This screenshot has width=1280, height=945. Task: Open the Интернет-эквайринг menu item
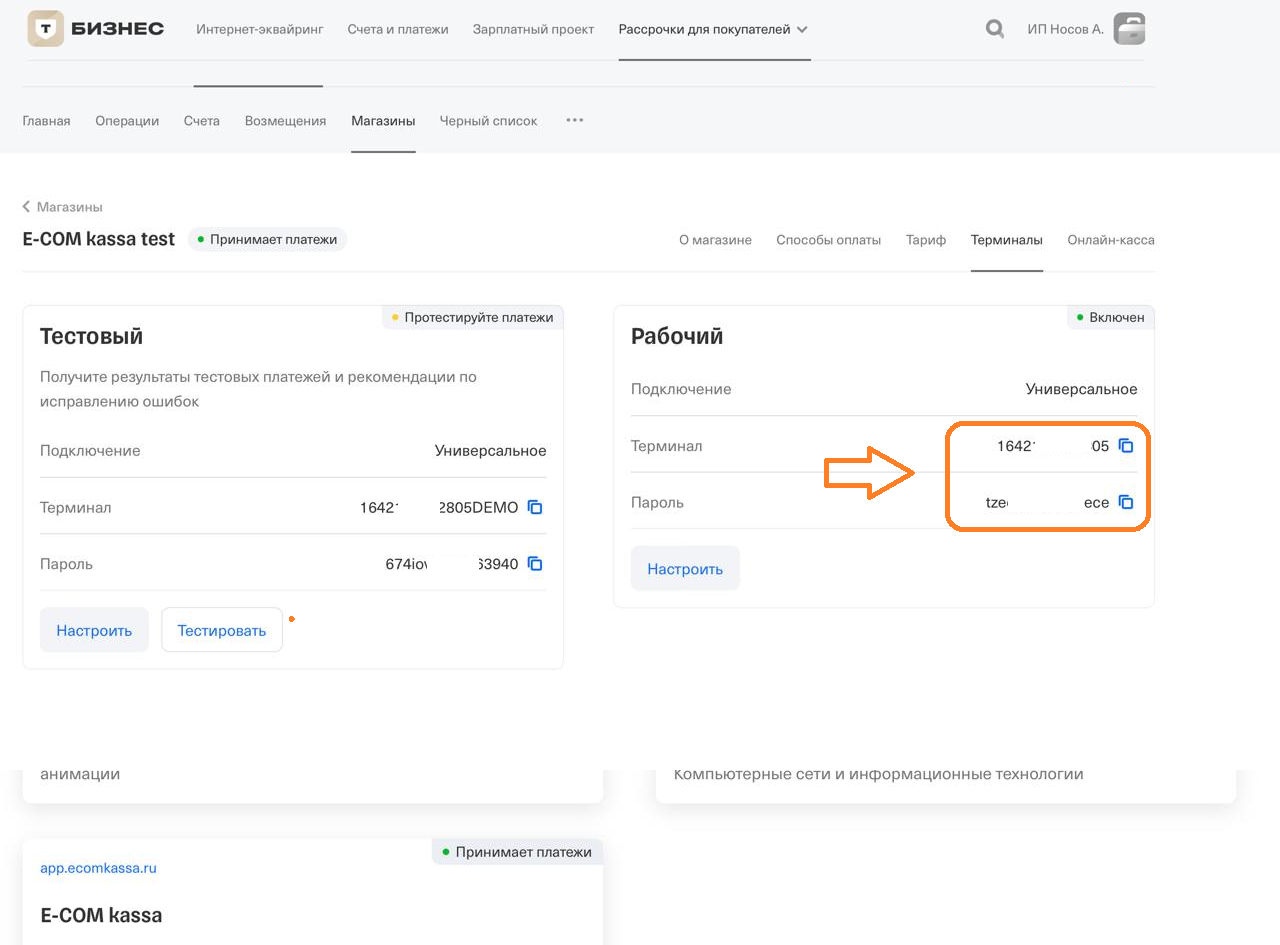pyautogui.click(x=260, y=29)
